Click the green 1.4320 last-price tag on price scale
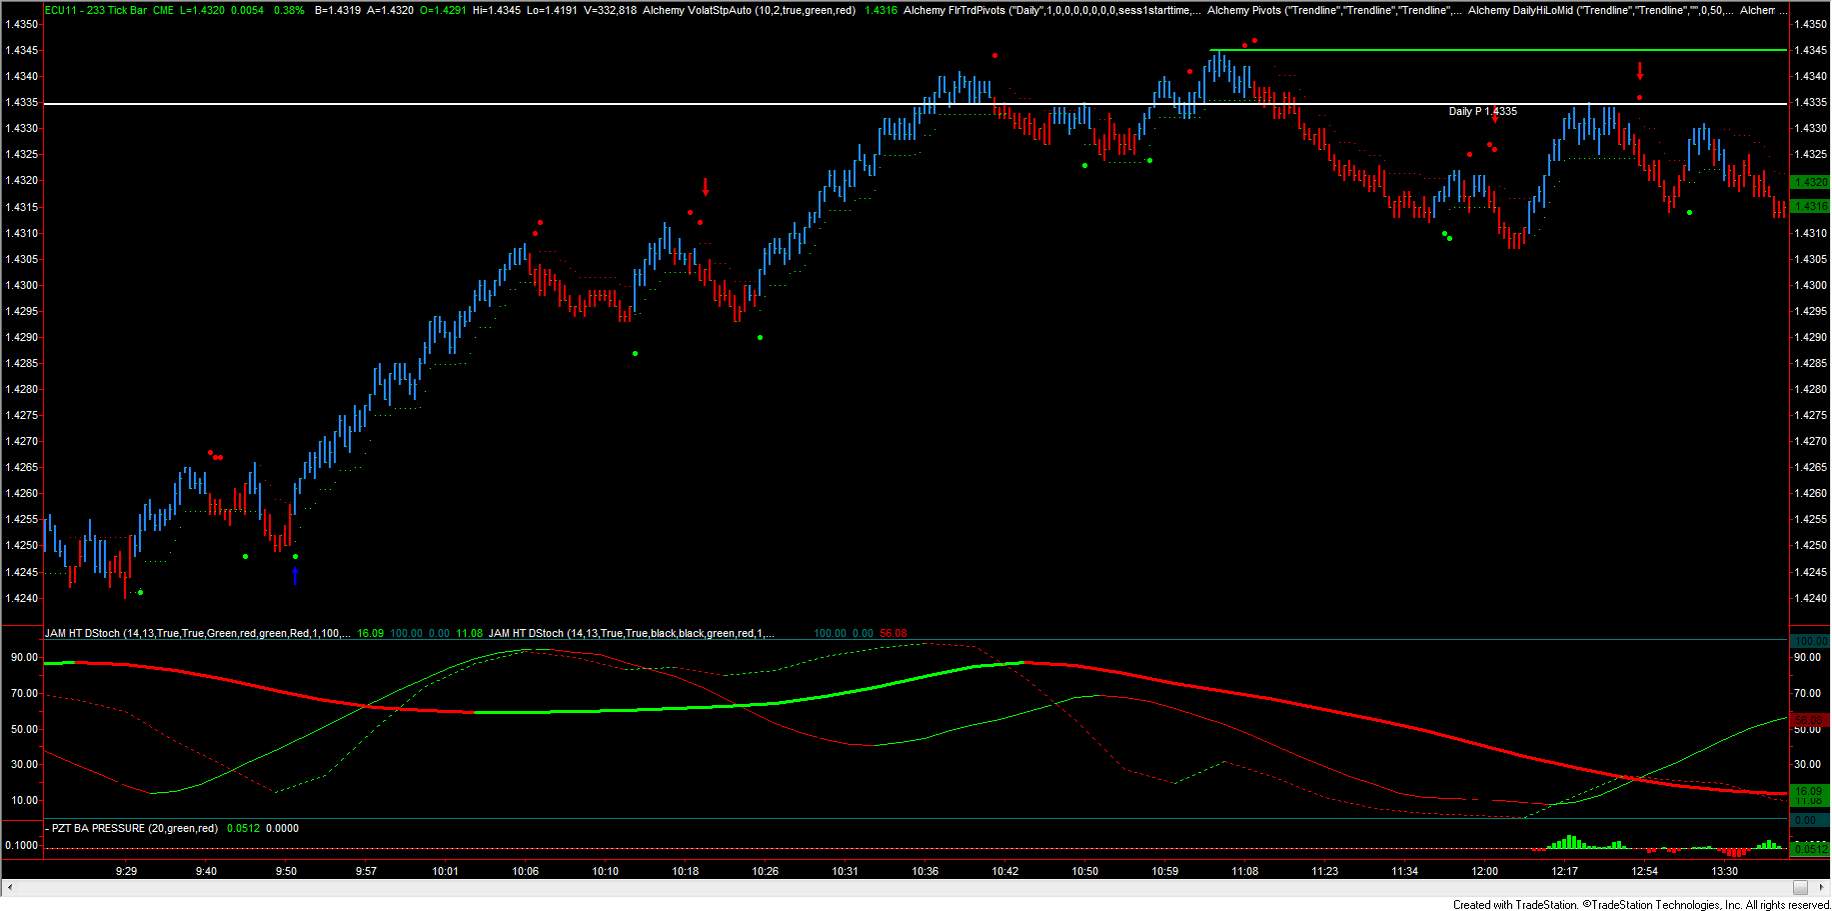 click(x=1810, y=182)
